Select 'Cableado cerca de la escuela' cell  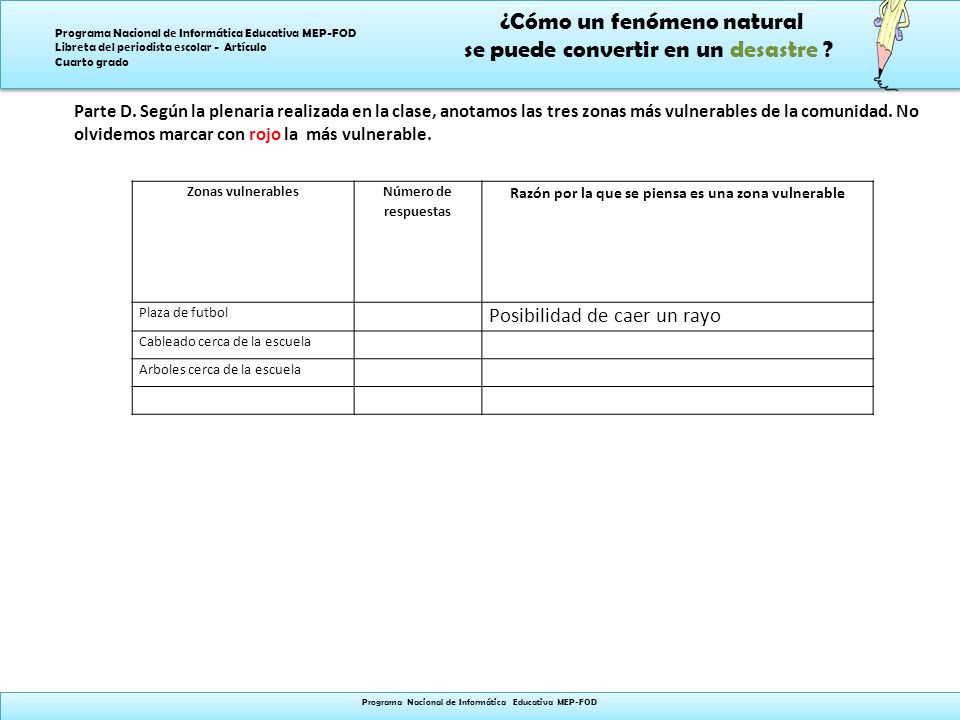(x=243, y=345)
